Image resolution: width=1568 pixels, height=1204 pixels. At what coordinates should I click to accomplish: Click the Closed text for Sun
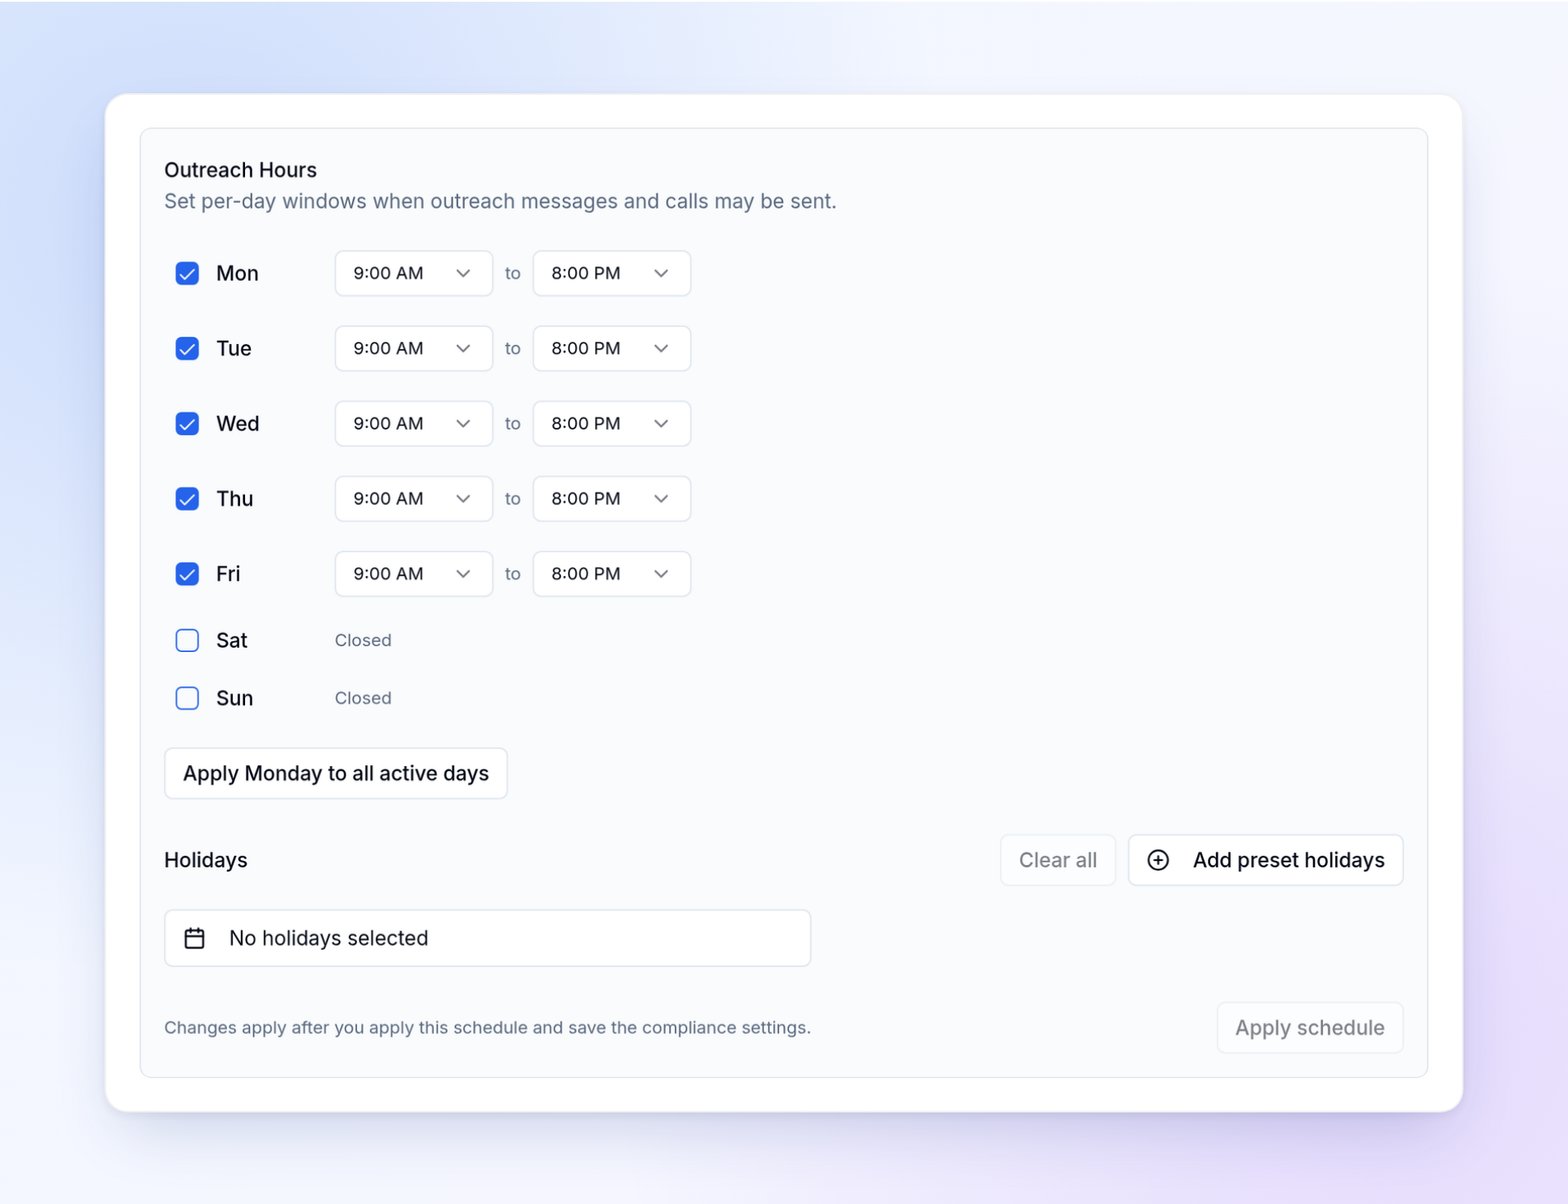[363, 698]
